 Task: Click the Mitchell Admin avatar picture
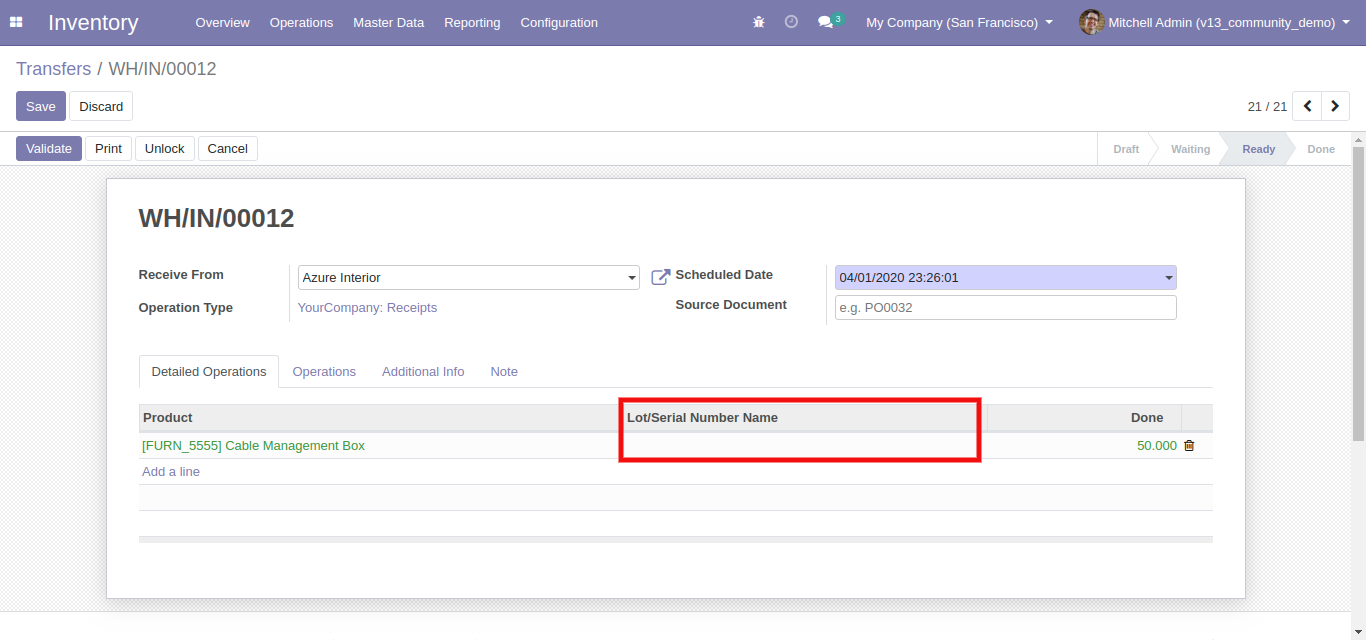(x=1091, y=22)
